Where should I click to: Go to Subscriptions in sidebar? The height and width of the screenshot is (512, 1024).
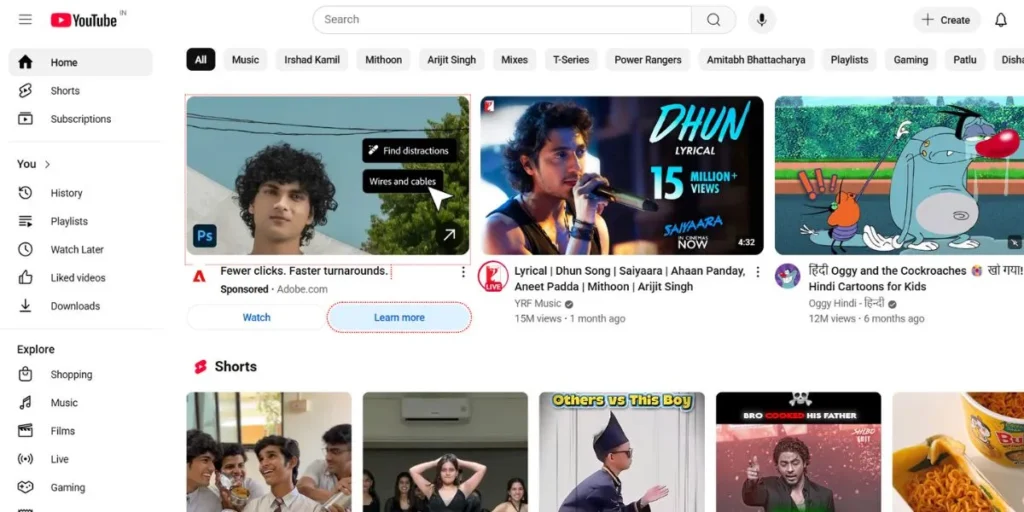[80, 119]
